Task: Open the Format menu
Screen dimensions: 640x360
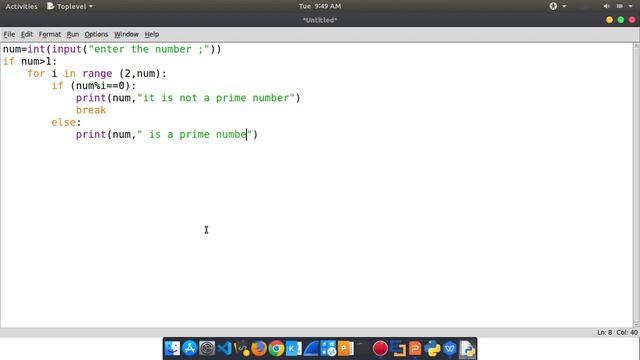Action: tap(50, 34)
